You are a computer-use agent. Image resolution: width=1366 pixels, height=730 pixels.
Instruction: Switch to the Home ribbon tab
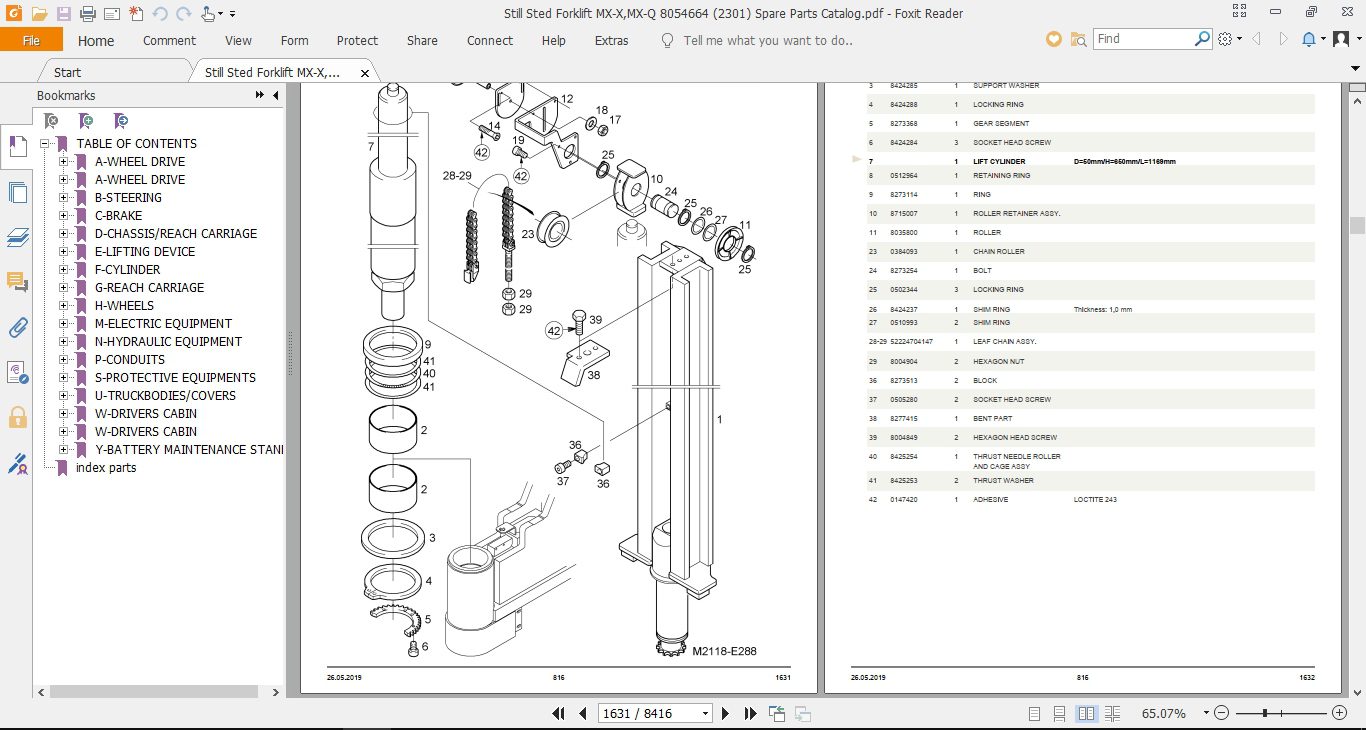[x=96, y=41]
